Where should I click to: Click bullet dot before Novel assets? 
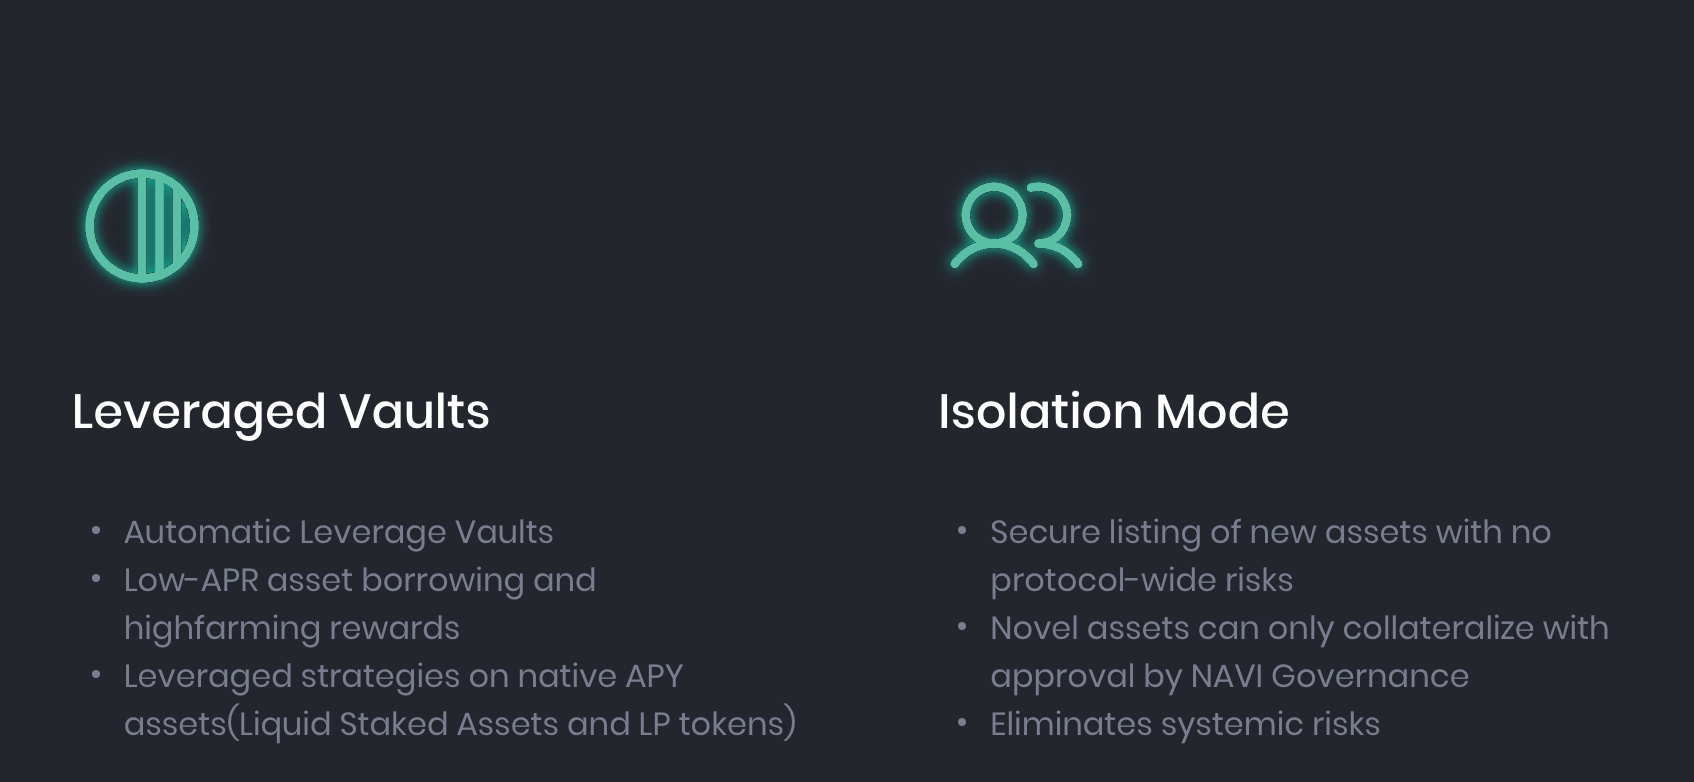pyautogui.click(x=962, y=626)
